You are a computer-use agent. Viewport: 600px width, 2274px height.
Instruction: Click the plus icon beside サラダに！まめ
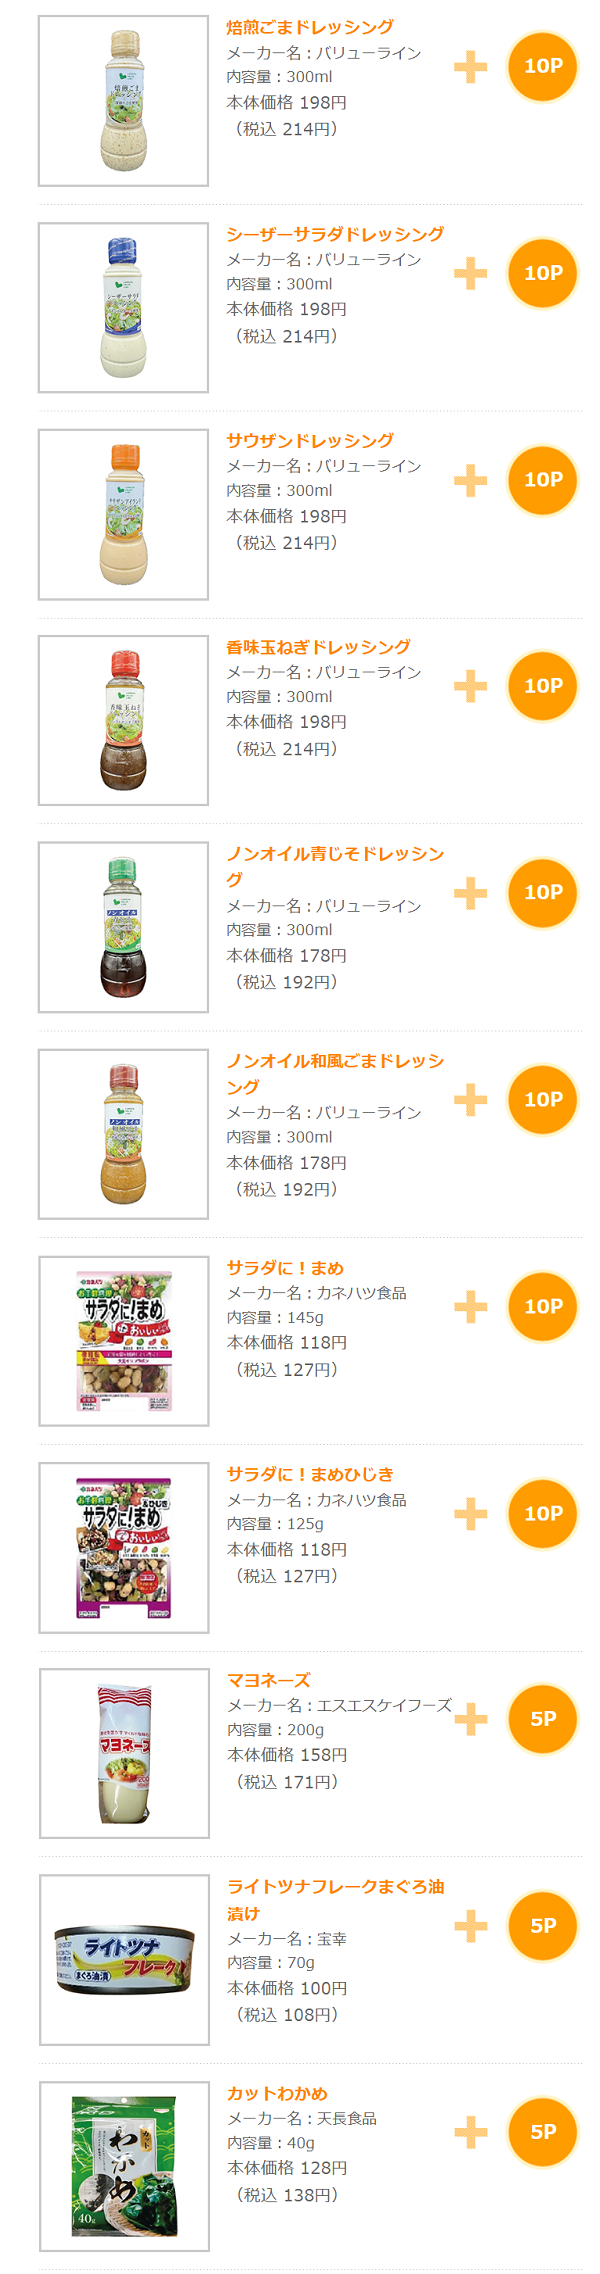tap(471, 1306)
